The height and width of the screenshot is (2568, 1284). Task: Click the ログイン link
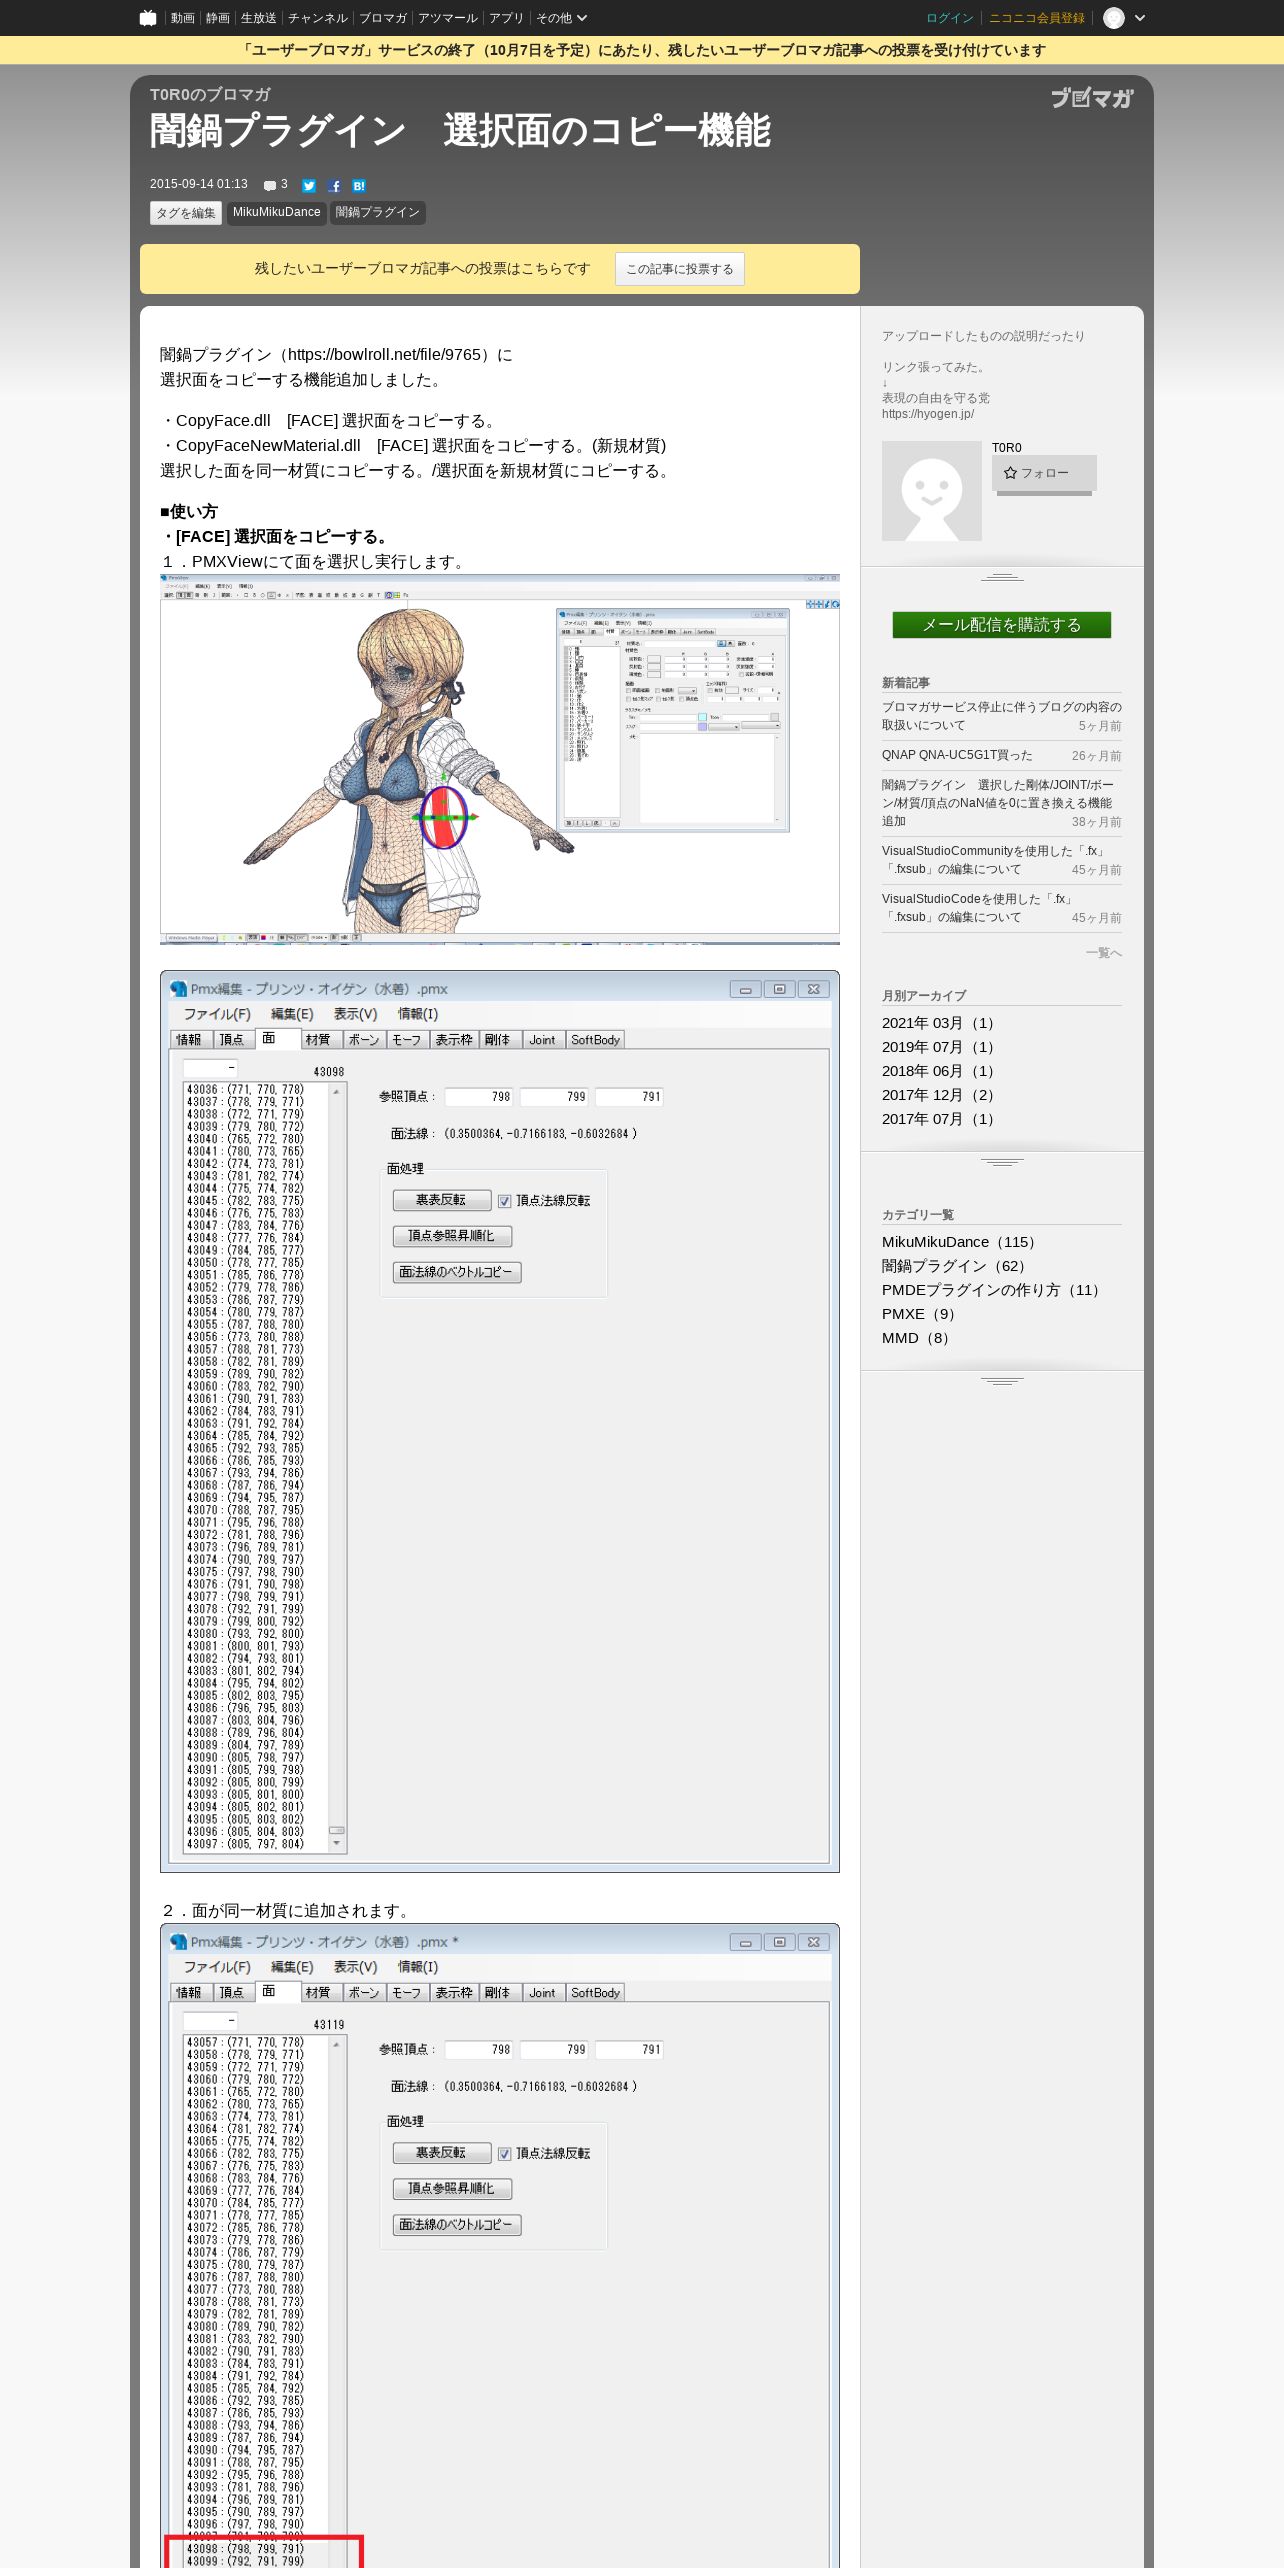[x=949, y=18]
